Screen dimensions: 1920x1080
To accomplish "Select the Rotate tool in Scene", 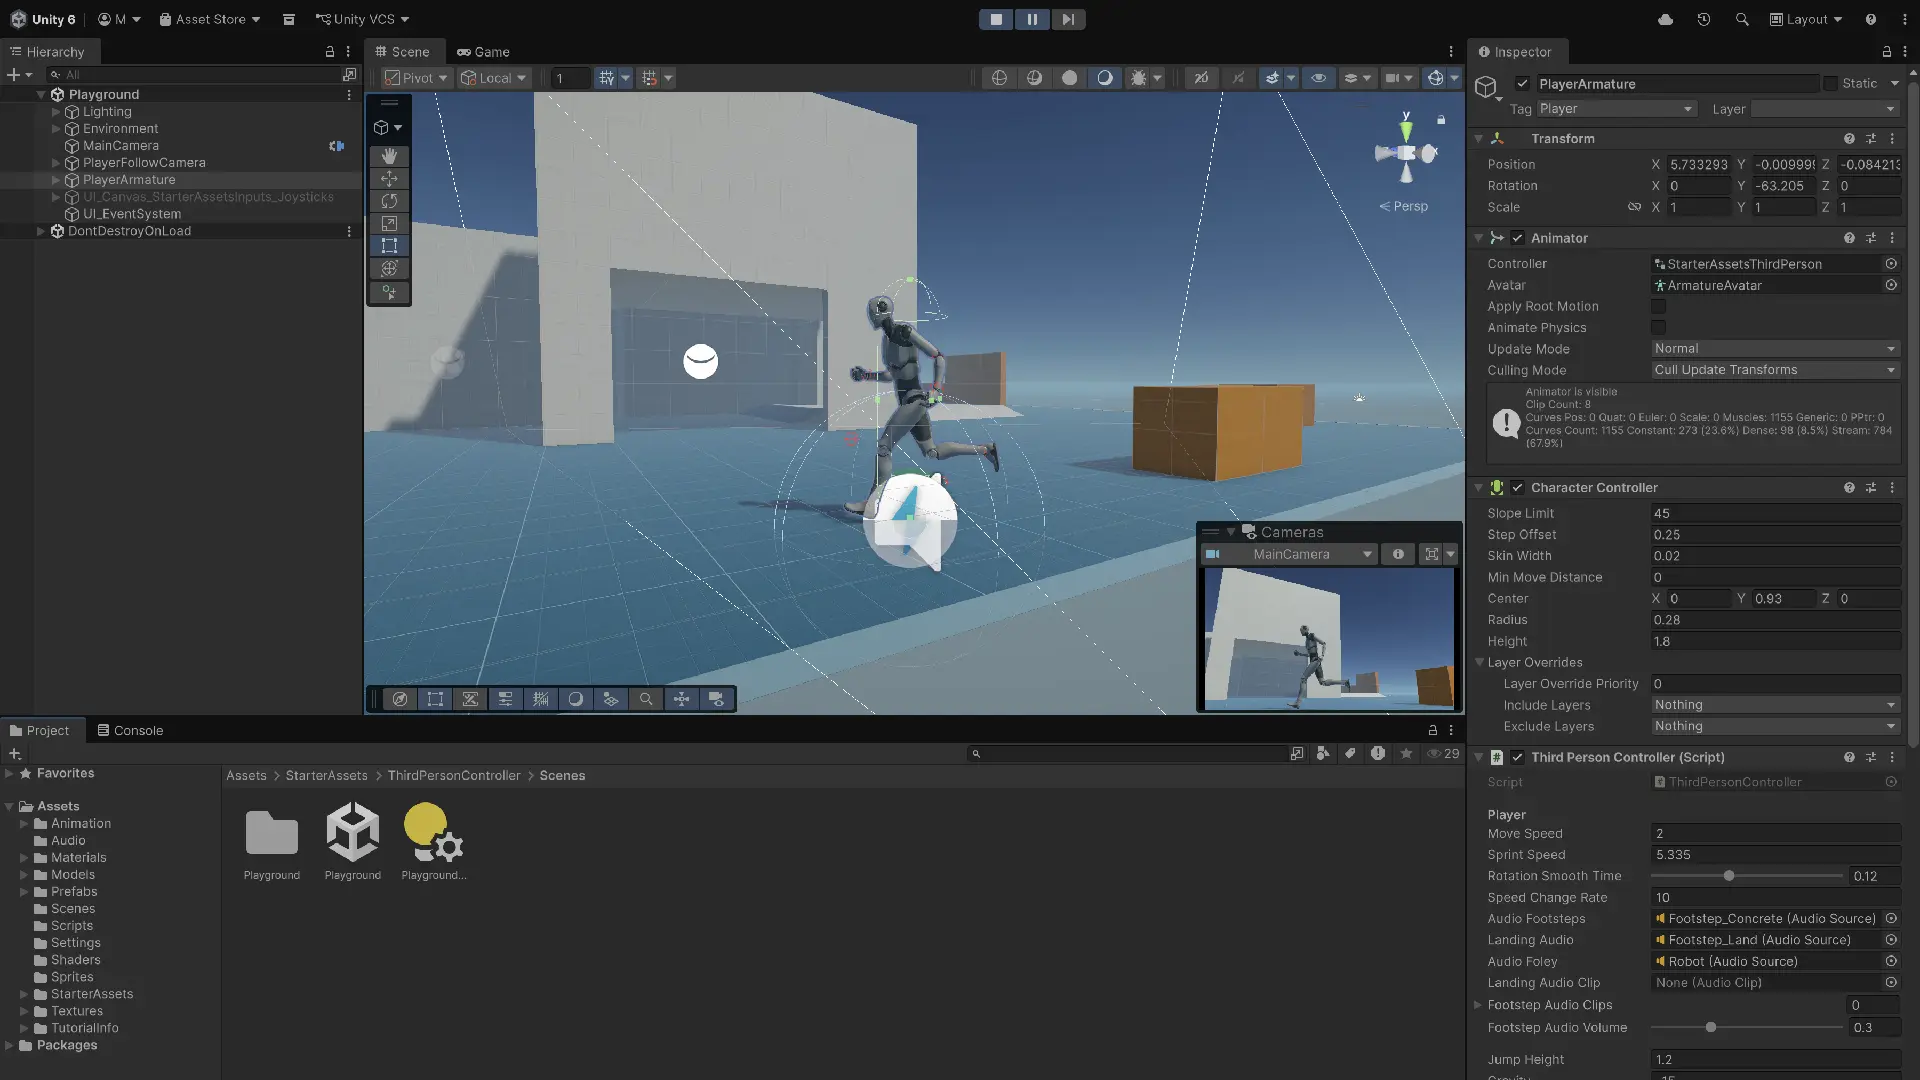I will click(389, 201).
